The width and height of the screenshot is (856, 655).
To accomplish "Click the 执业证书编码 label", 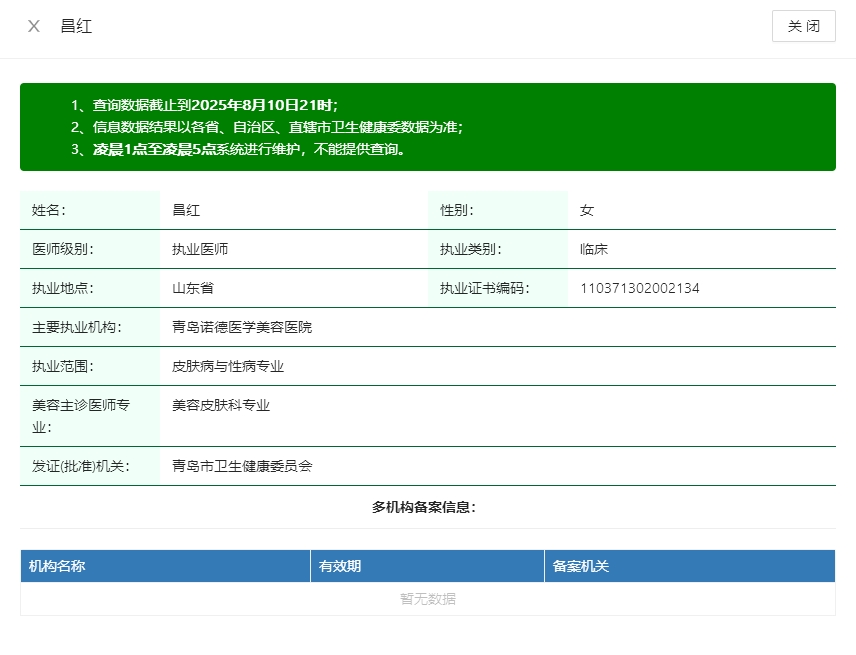I will point(485,288).
